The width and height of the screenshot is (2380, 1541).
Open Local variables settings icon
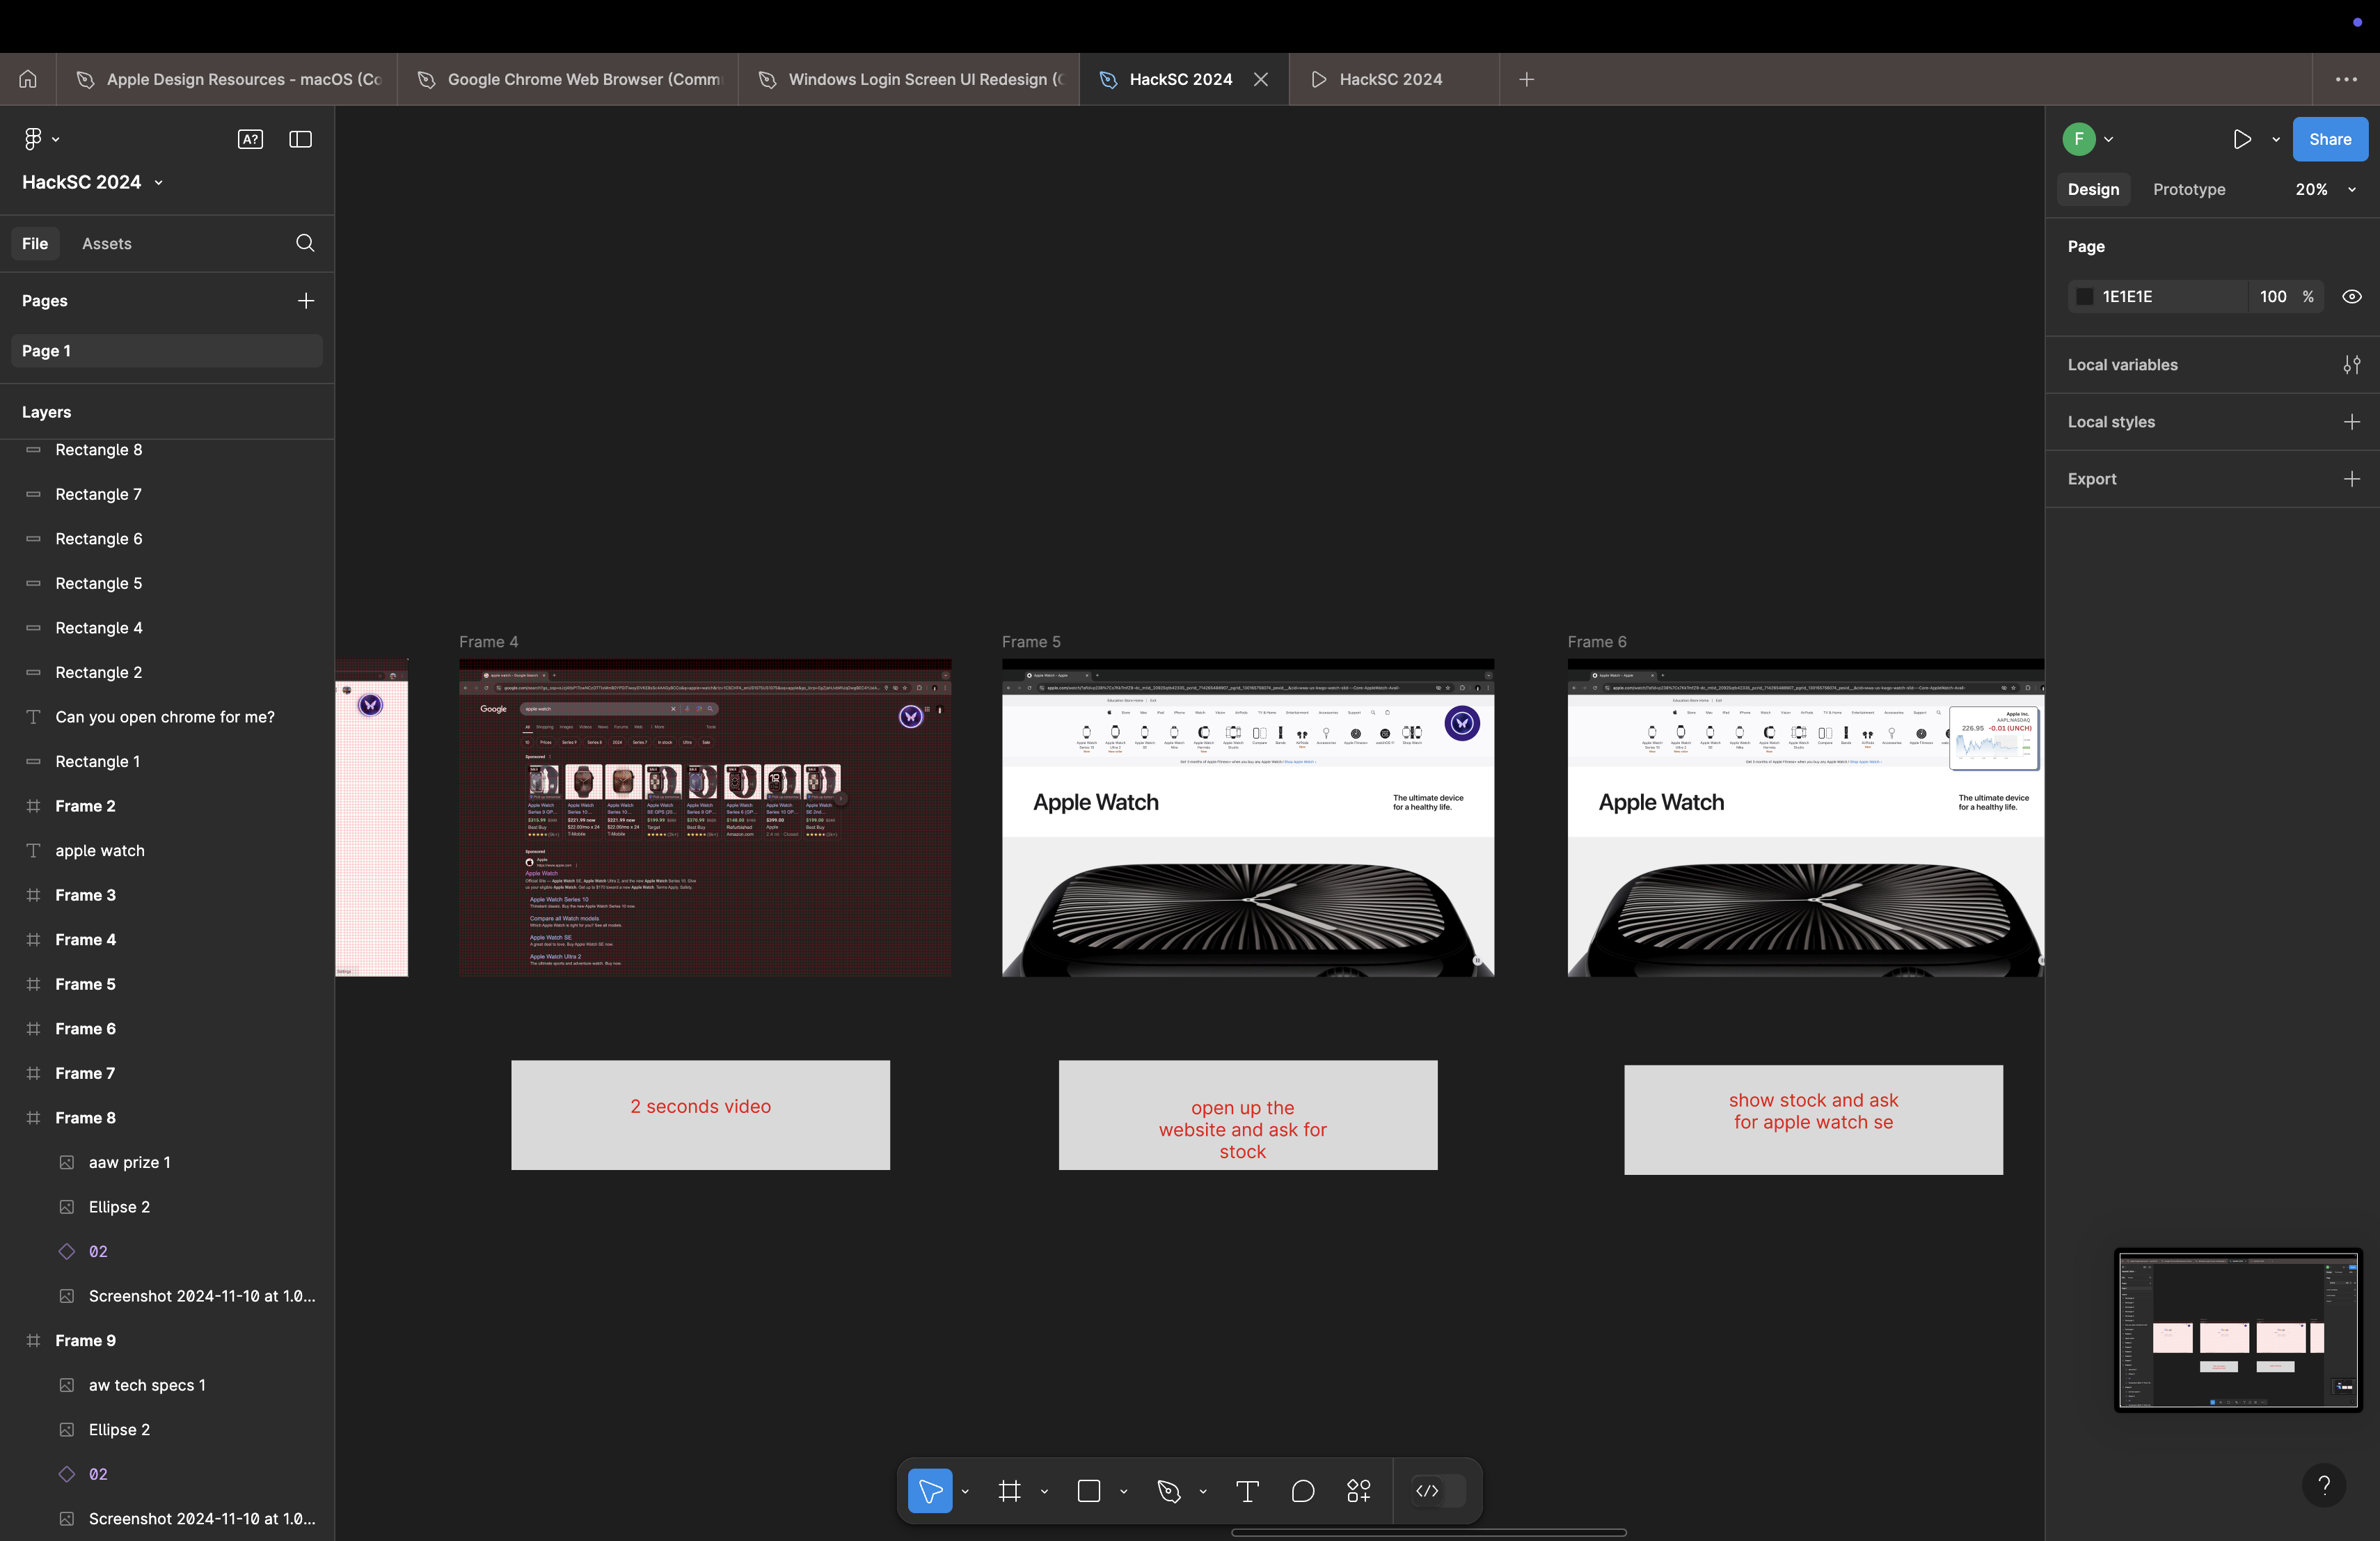pyautogui.click(x=2351, y=365)
